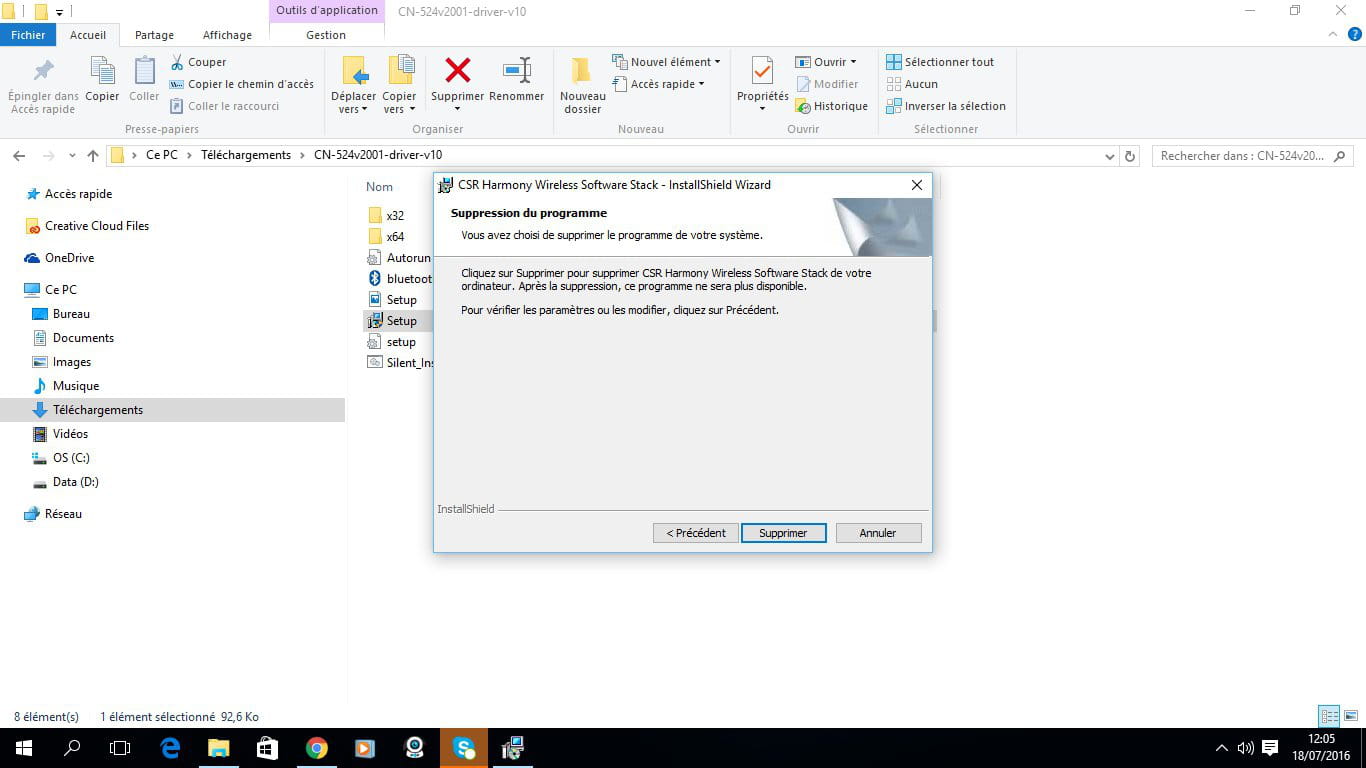This screenshot has height=768, width=1366.
Task: Click Ce PC in address bar
Action: coord(162,155)
